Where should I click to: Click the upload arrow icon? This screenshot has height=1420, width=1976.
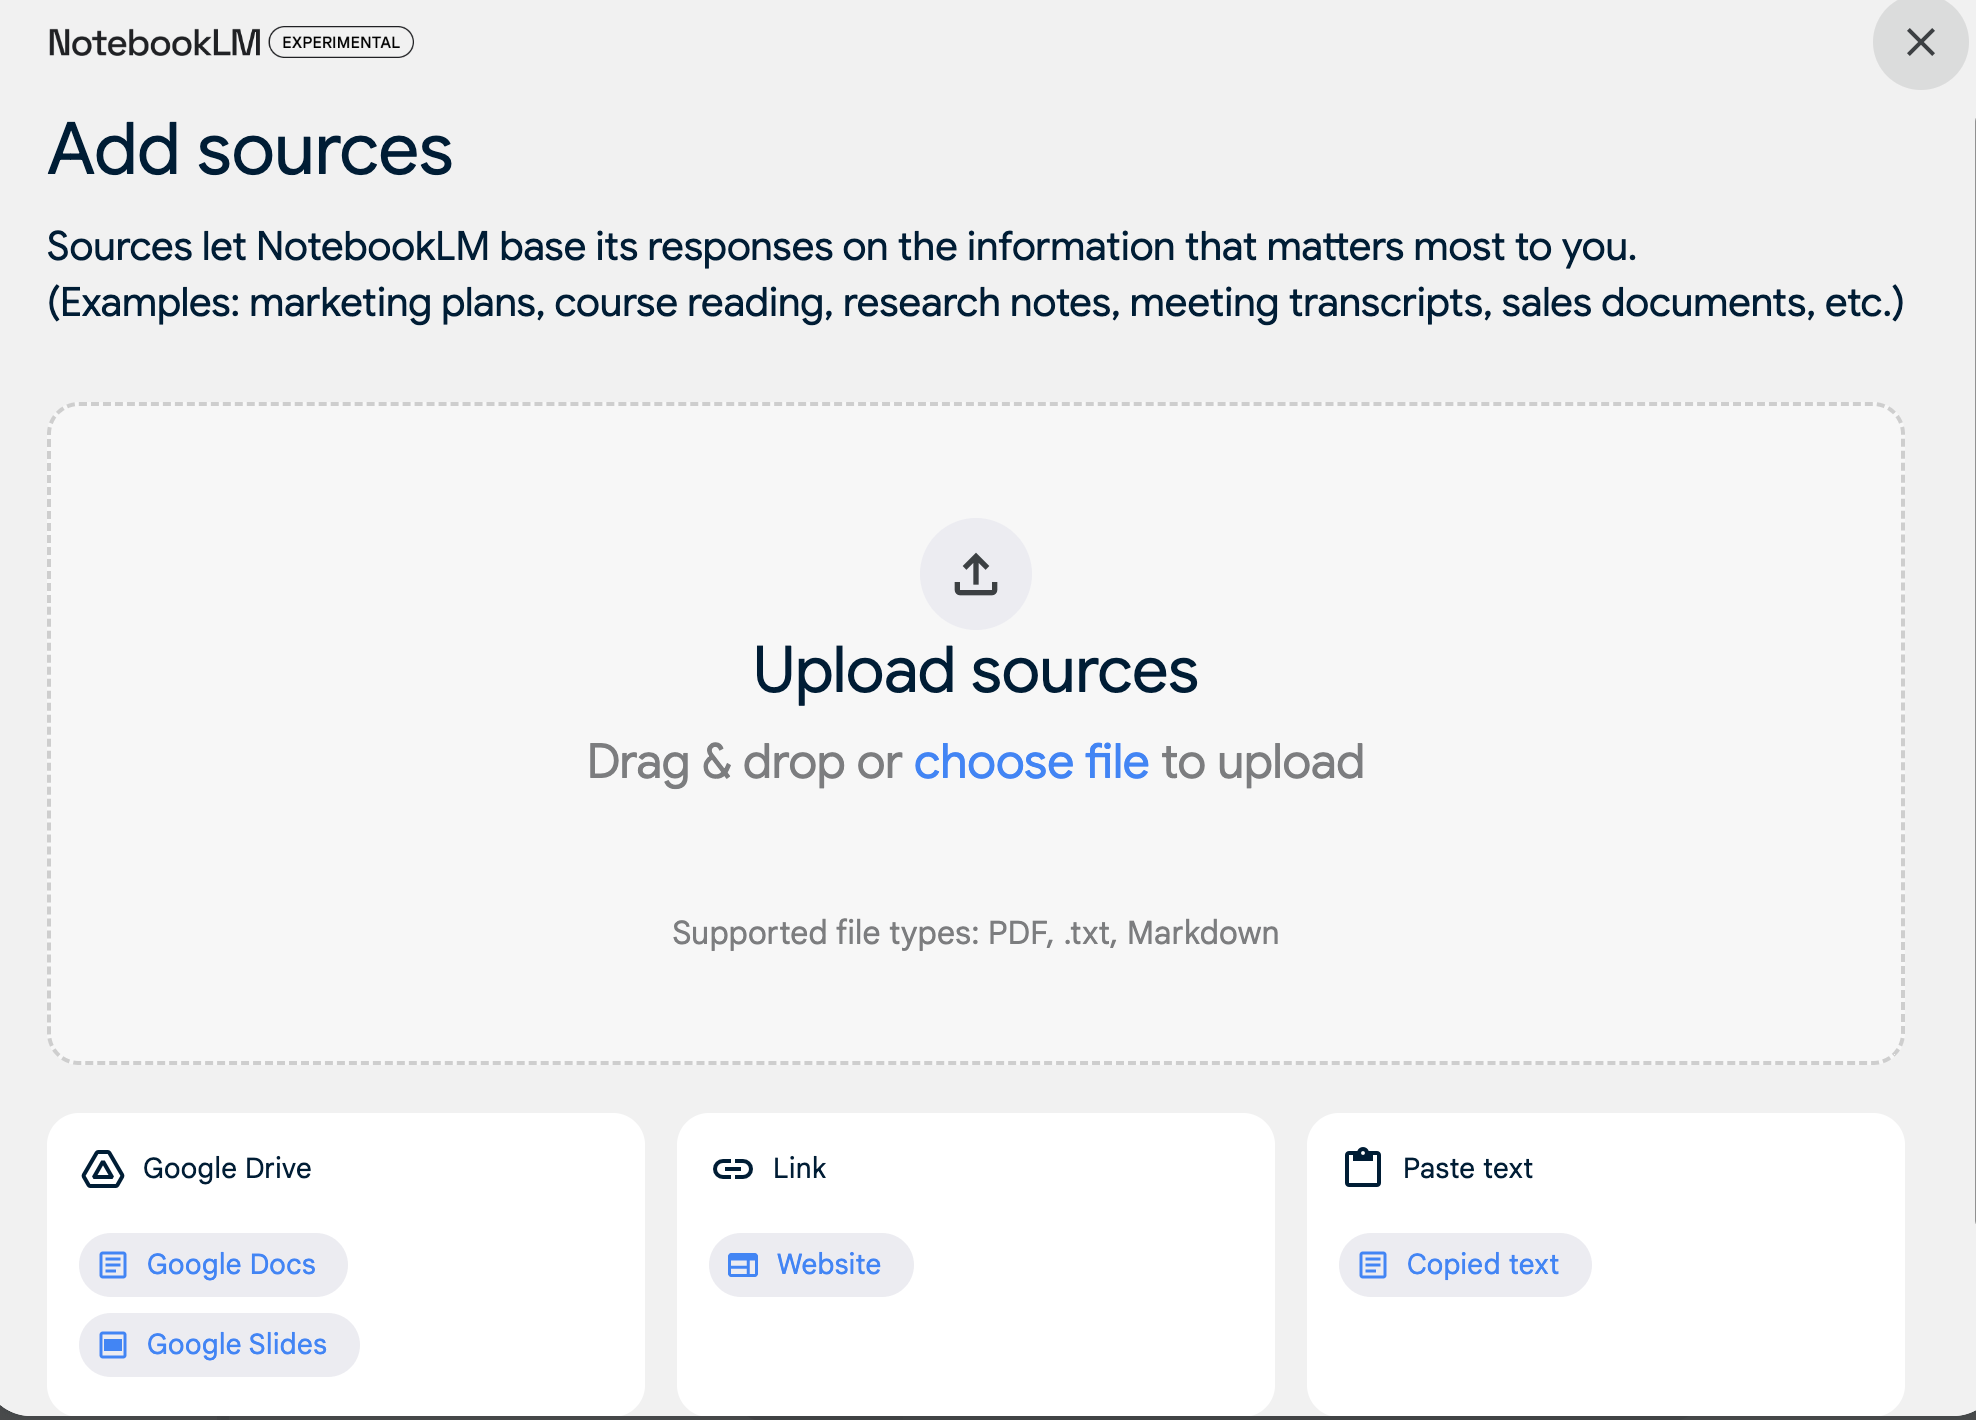point(976,574)
